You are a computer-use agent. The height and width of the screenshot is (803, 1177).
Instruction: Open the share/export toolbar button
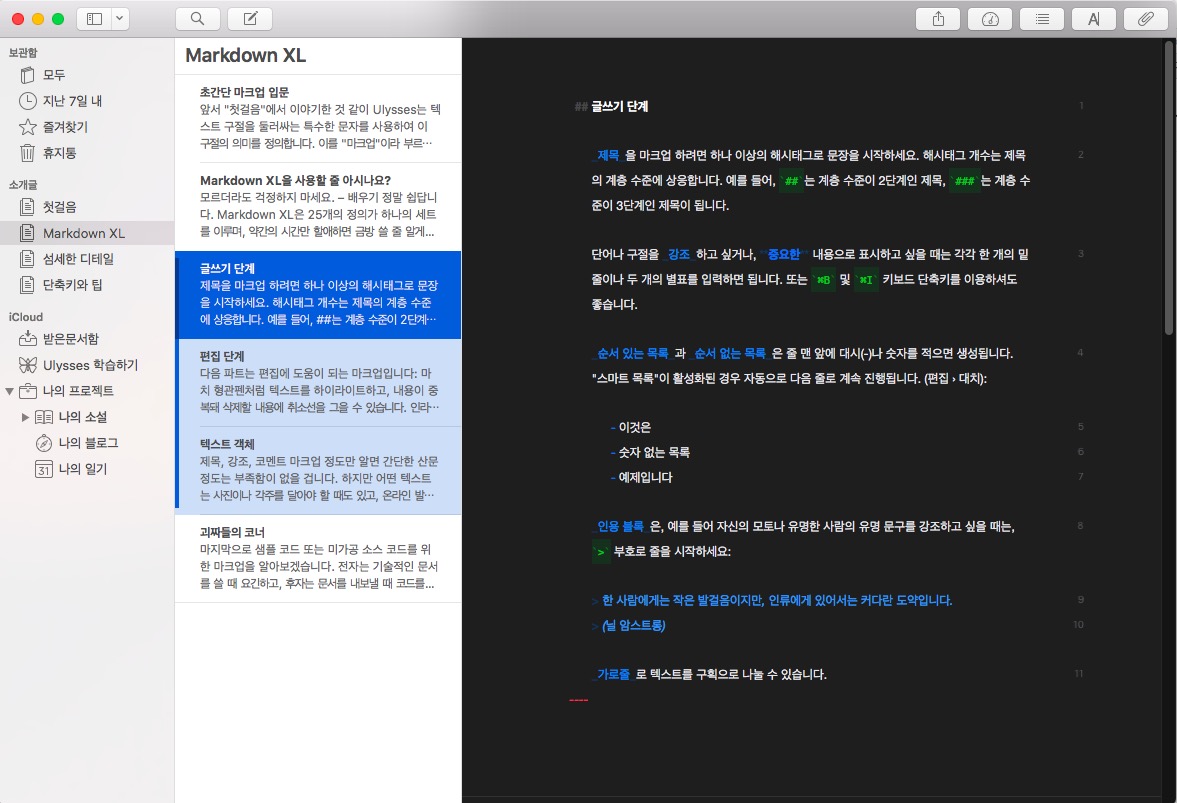(x=938, y=19)
